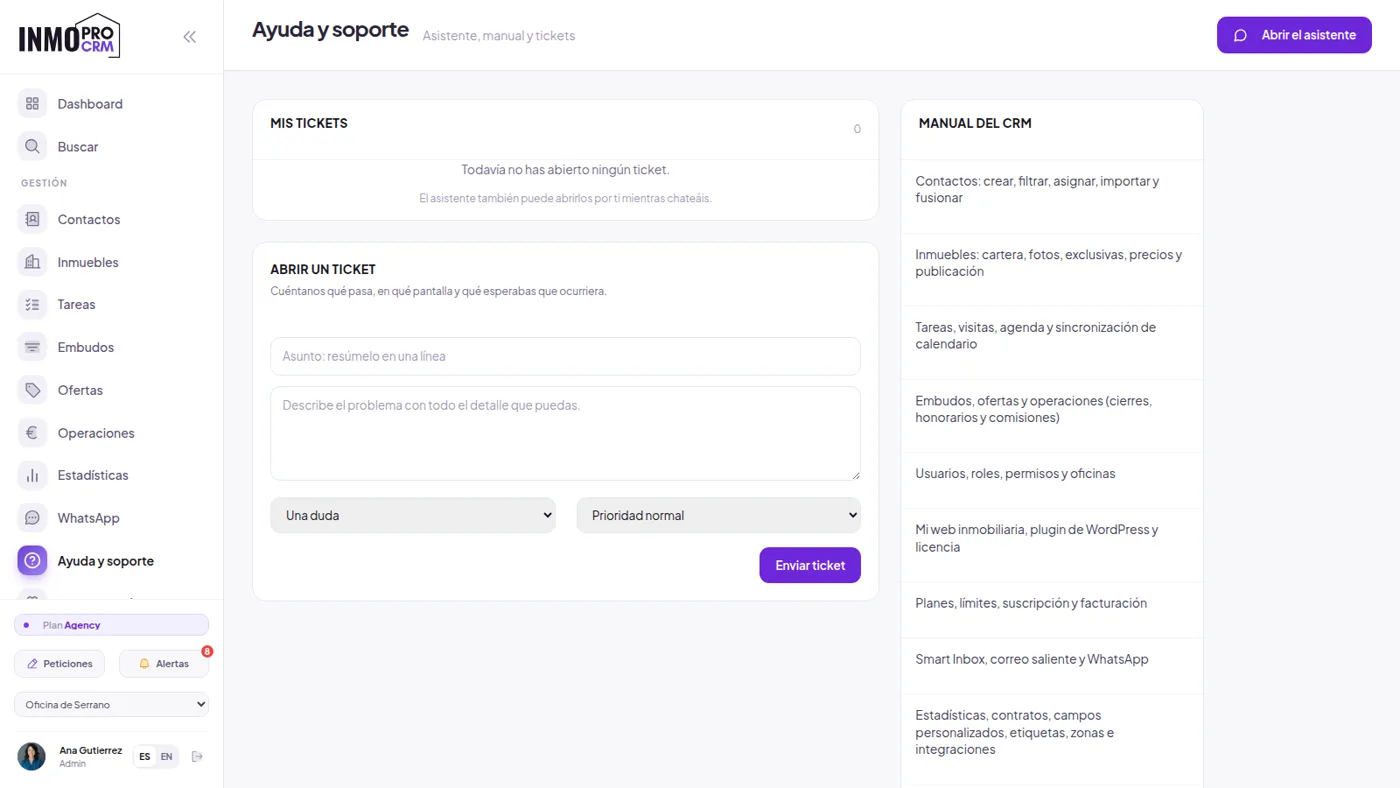Submit with Enviar ticket button
The height and width of the screenshot is (788, 1400).
810,565
